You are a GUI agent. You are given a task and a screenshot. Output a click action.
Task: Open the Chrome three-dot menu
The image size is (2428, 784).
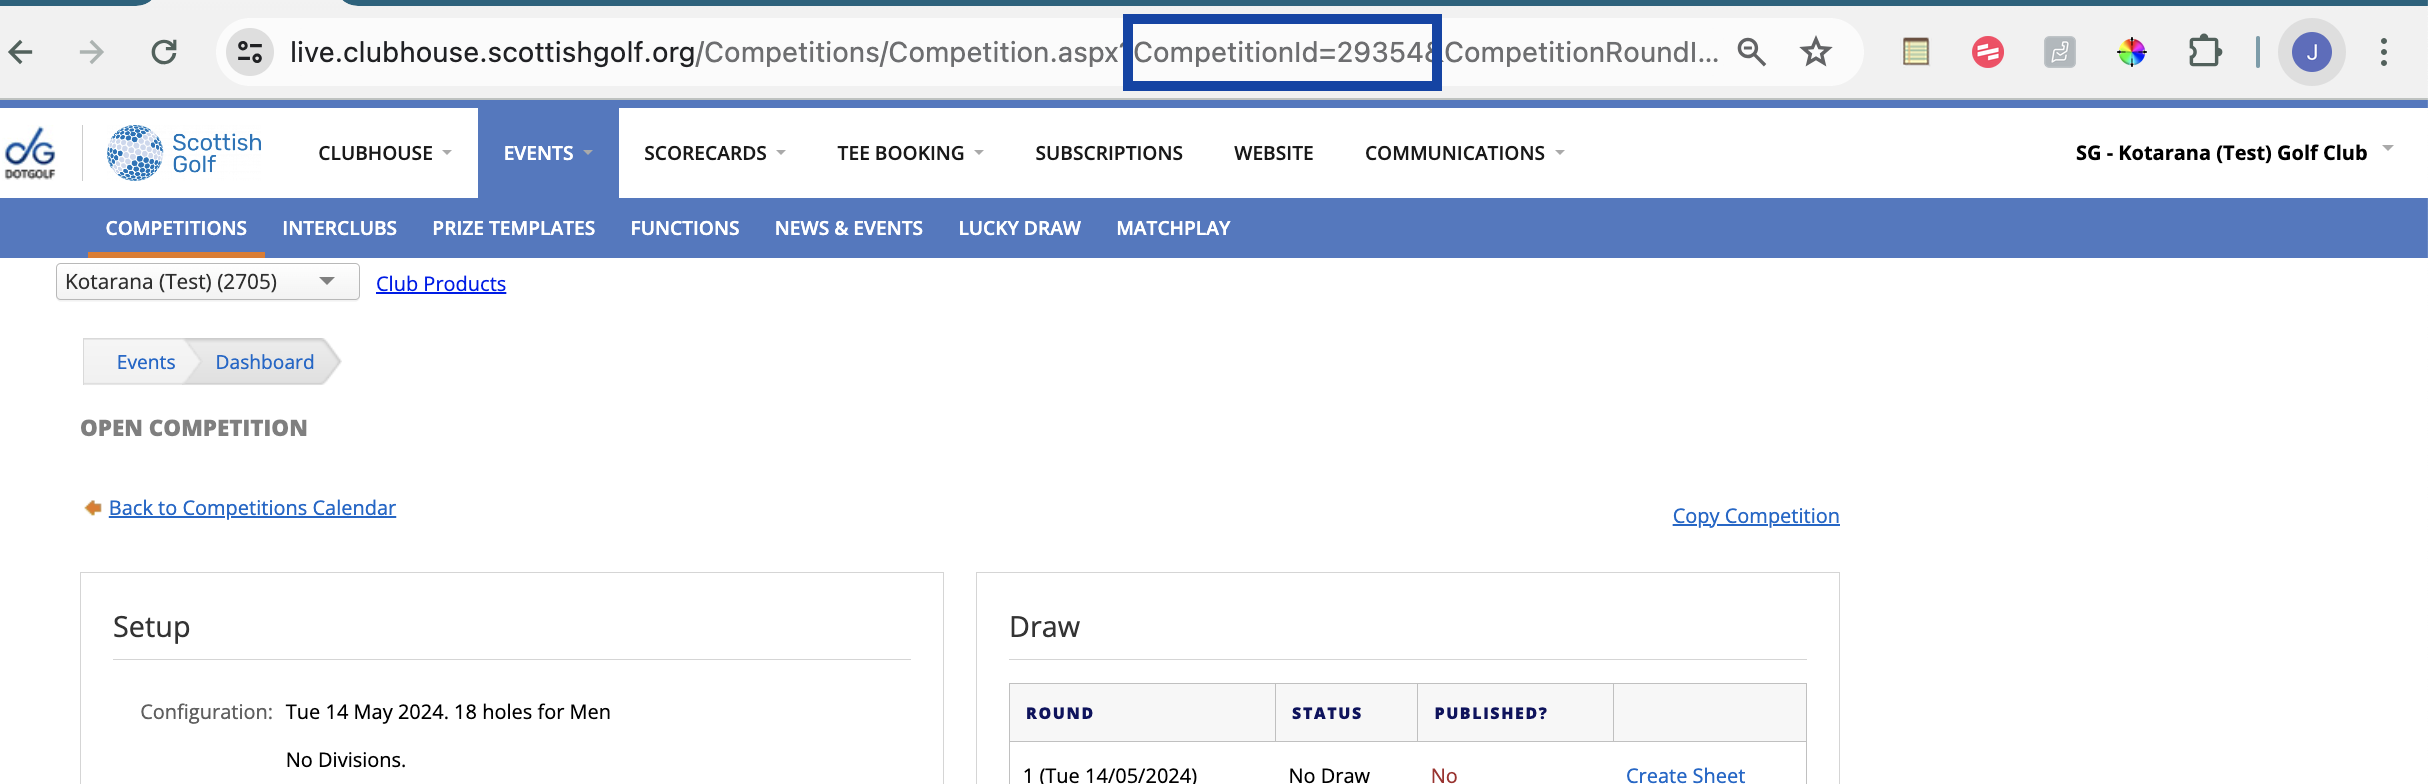pyautogui.click(x=2384, y=52)
